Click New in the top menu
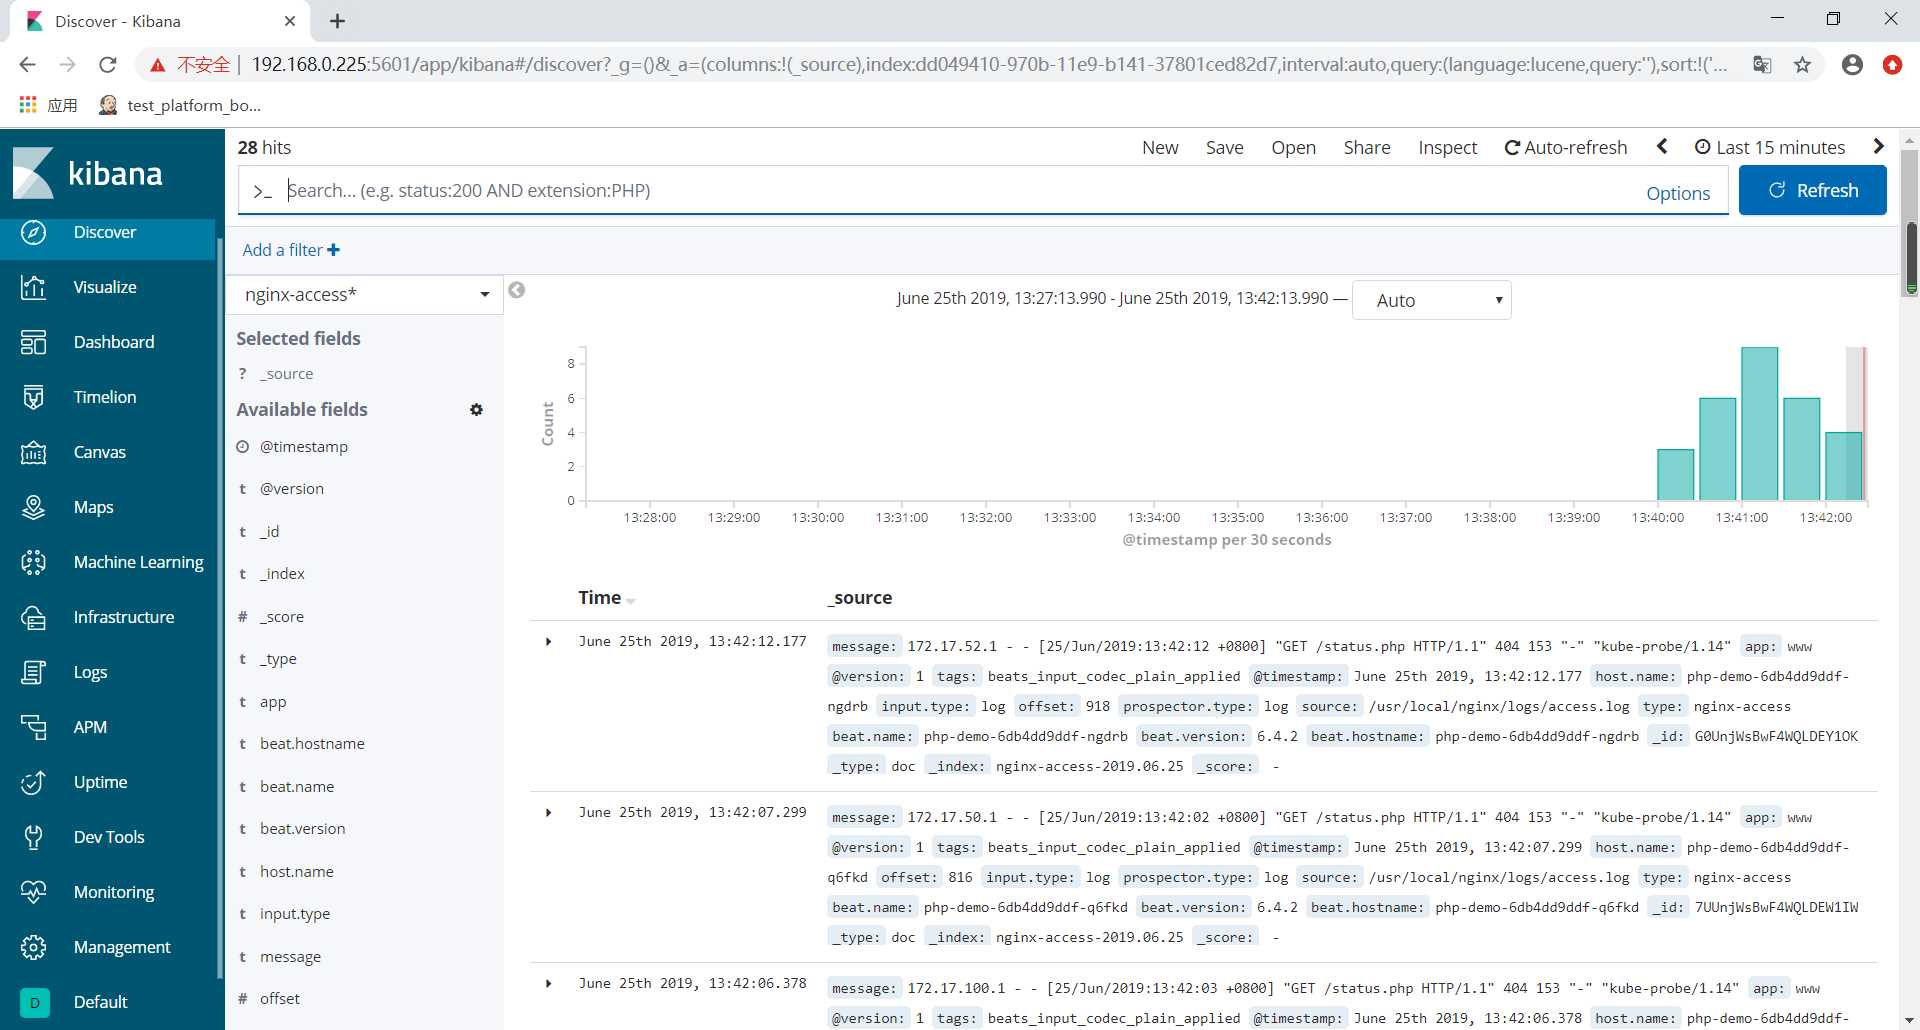The width and height of the screenshot is (1920, 1030). [x=1160, y=147]
